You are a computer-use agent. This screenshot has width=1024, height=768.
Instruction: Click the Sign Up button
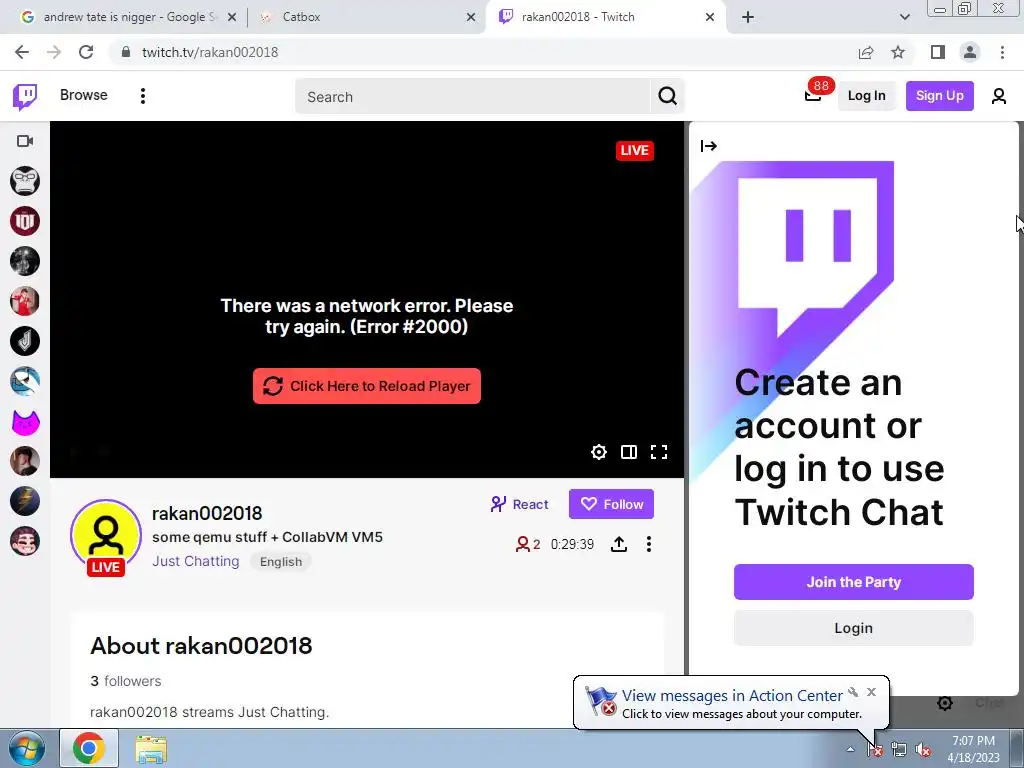pos(940,96)
